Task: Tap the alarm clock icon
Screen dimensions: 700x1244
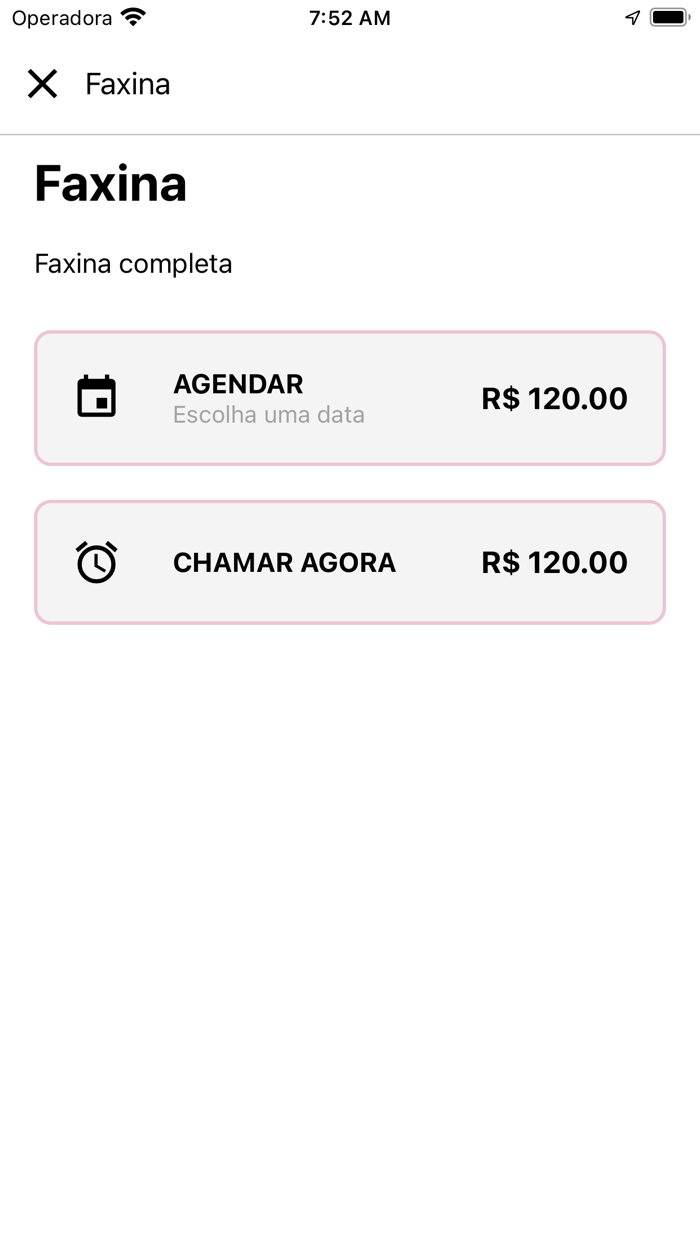Action: [x=97, y=562]
